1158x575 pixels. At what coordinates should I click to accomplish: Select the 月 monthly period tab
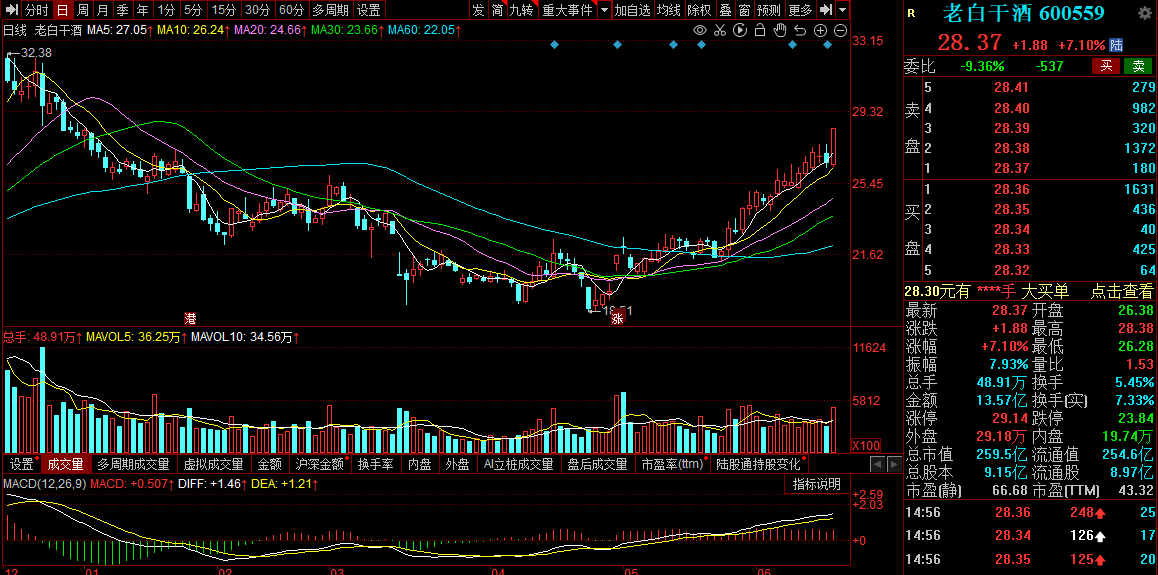[x=103, y=10]
